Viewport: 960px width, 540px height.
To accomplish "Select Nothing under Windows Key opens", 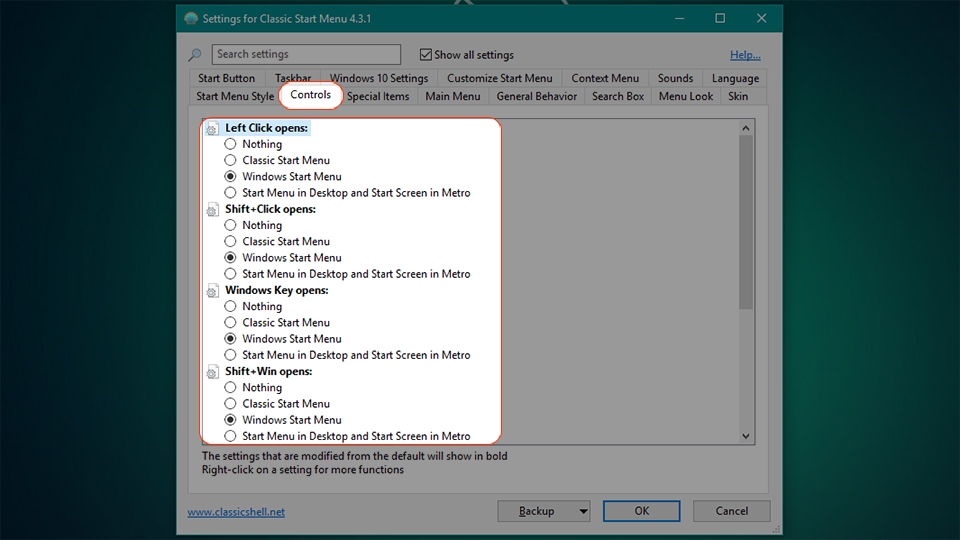I will 230,306.
